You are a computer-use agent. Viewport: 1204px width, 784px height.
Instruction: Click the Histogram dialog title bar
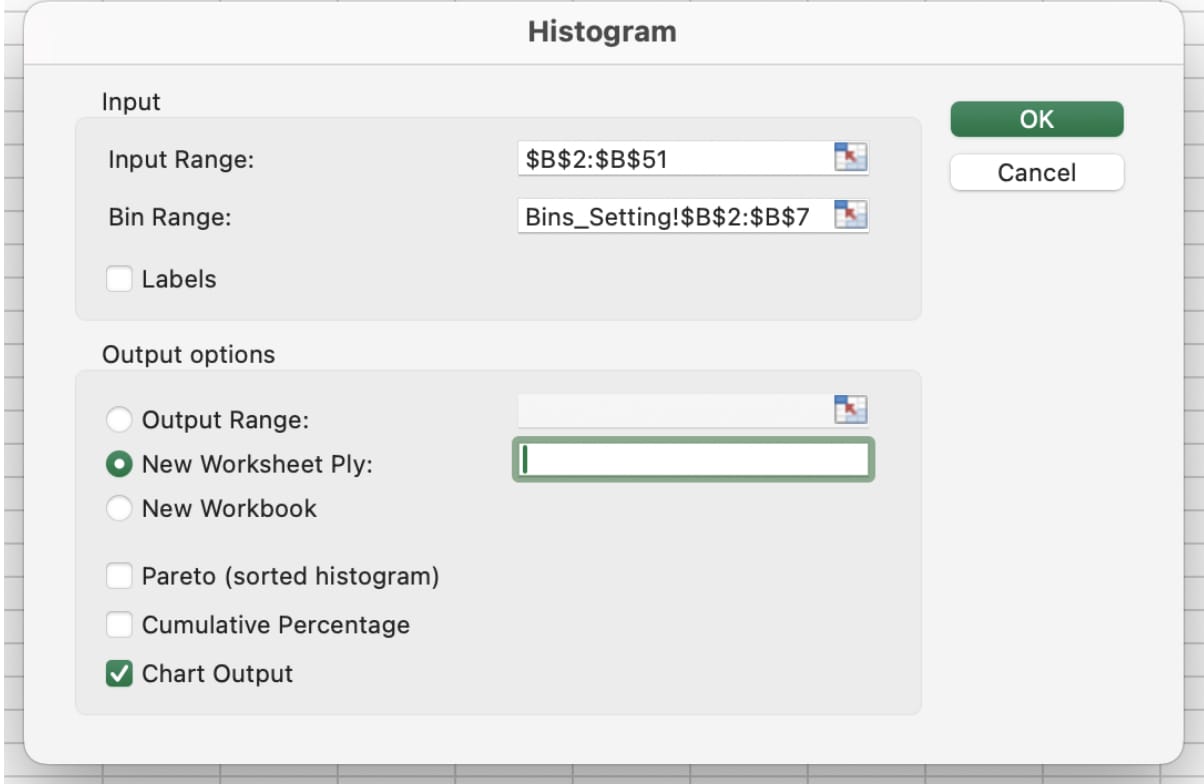pyautogui.click(x=601, y=31)
